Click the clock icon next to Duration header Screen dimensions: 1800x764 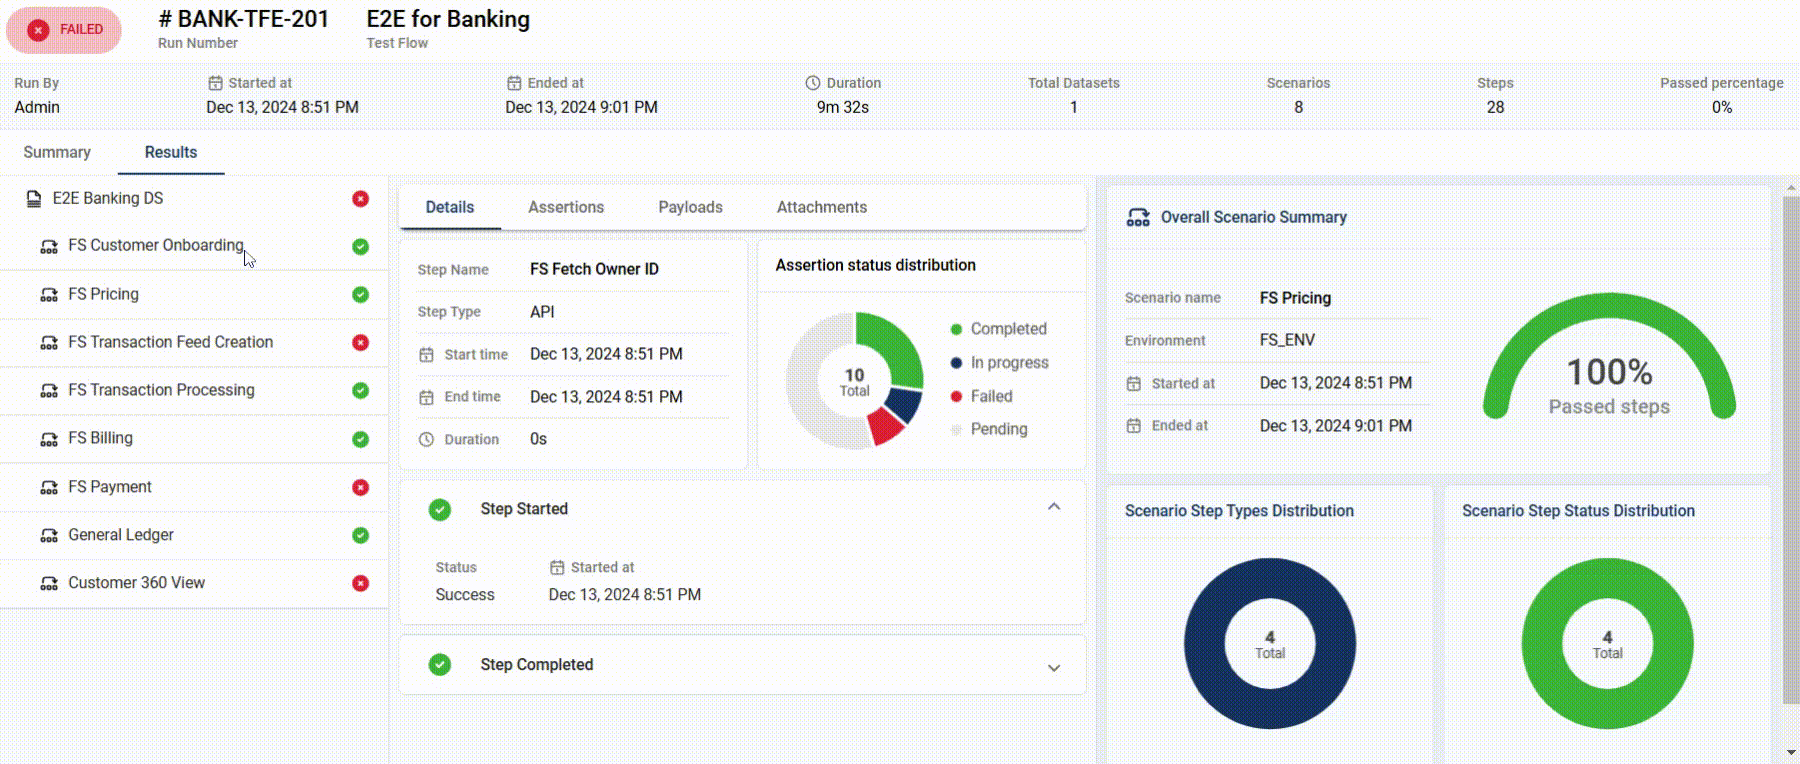(813, 83)
